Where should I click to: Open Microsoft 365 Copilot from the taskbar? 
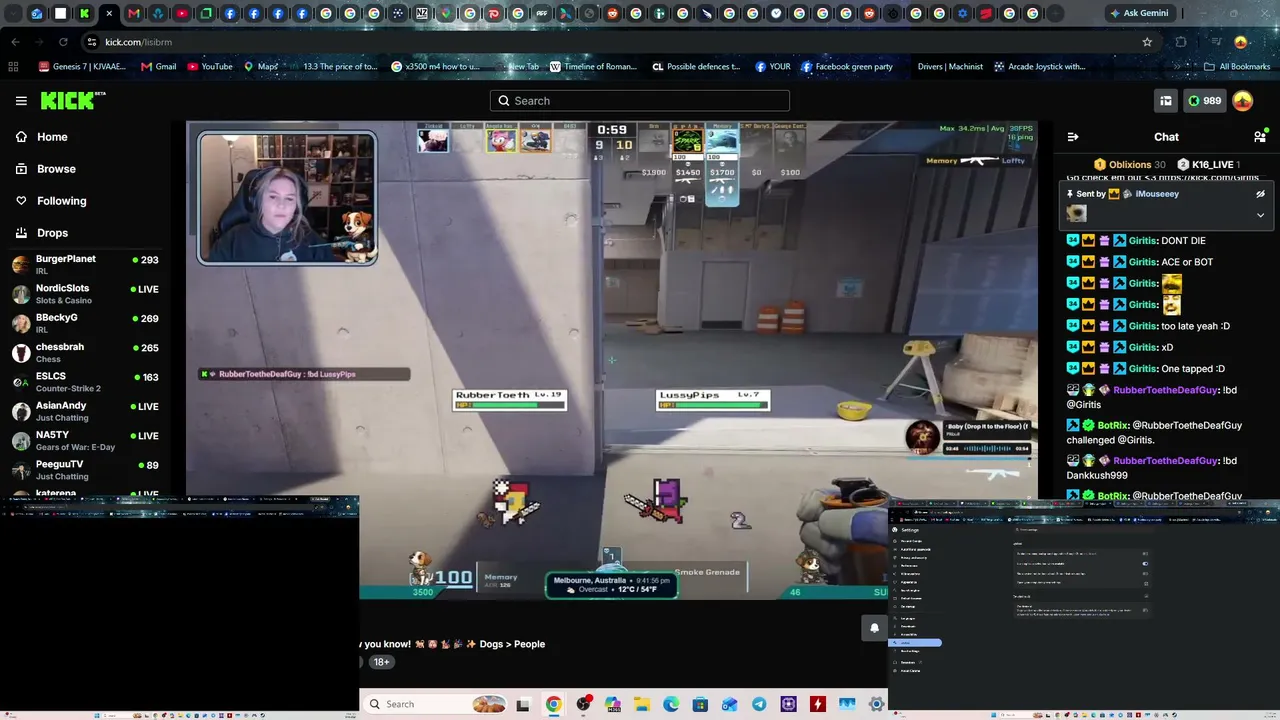pos(612,704)
